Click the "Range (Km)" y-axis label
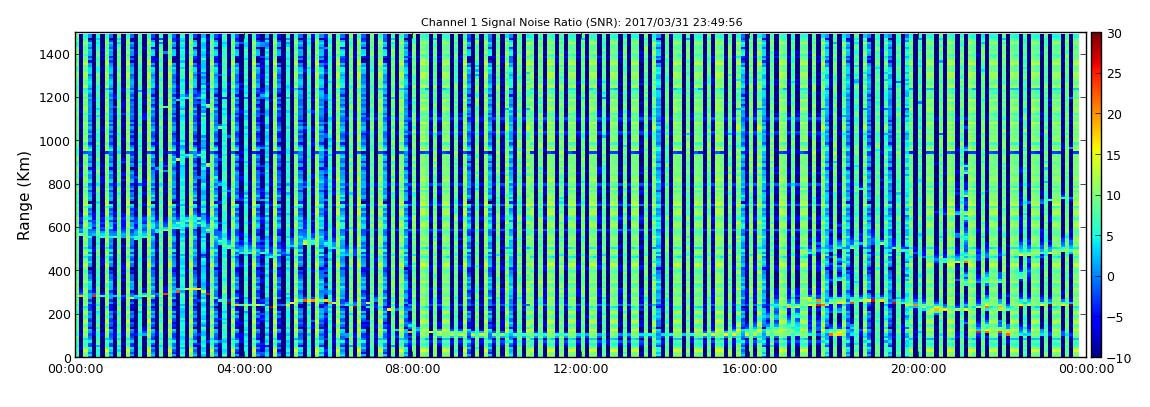Image resolution: width=1150 pixels, height=407 pixels. click(x=24, y=196)
